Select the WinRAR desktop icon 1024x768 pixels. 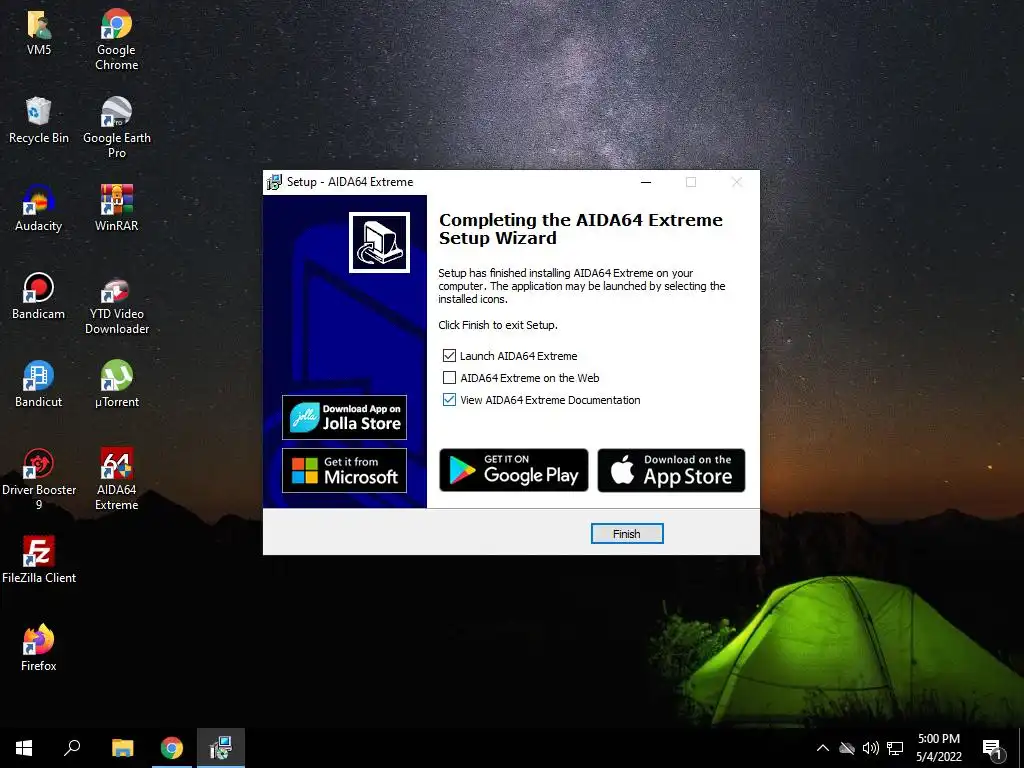click(116, 208)
